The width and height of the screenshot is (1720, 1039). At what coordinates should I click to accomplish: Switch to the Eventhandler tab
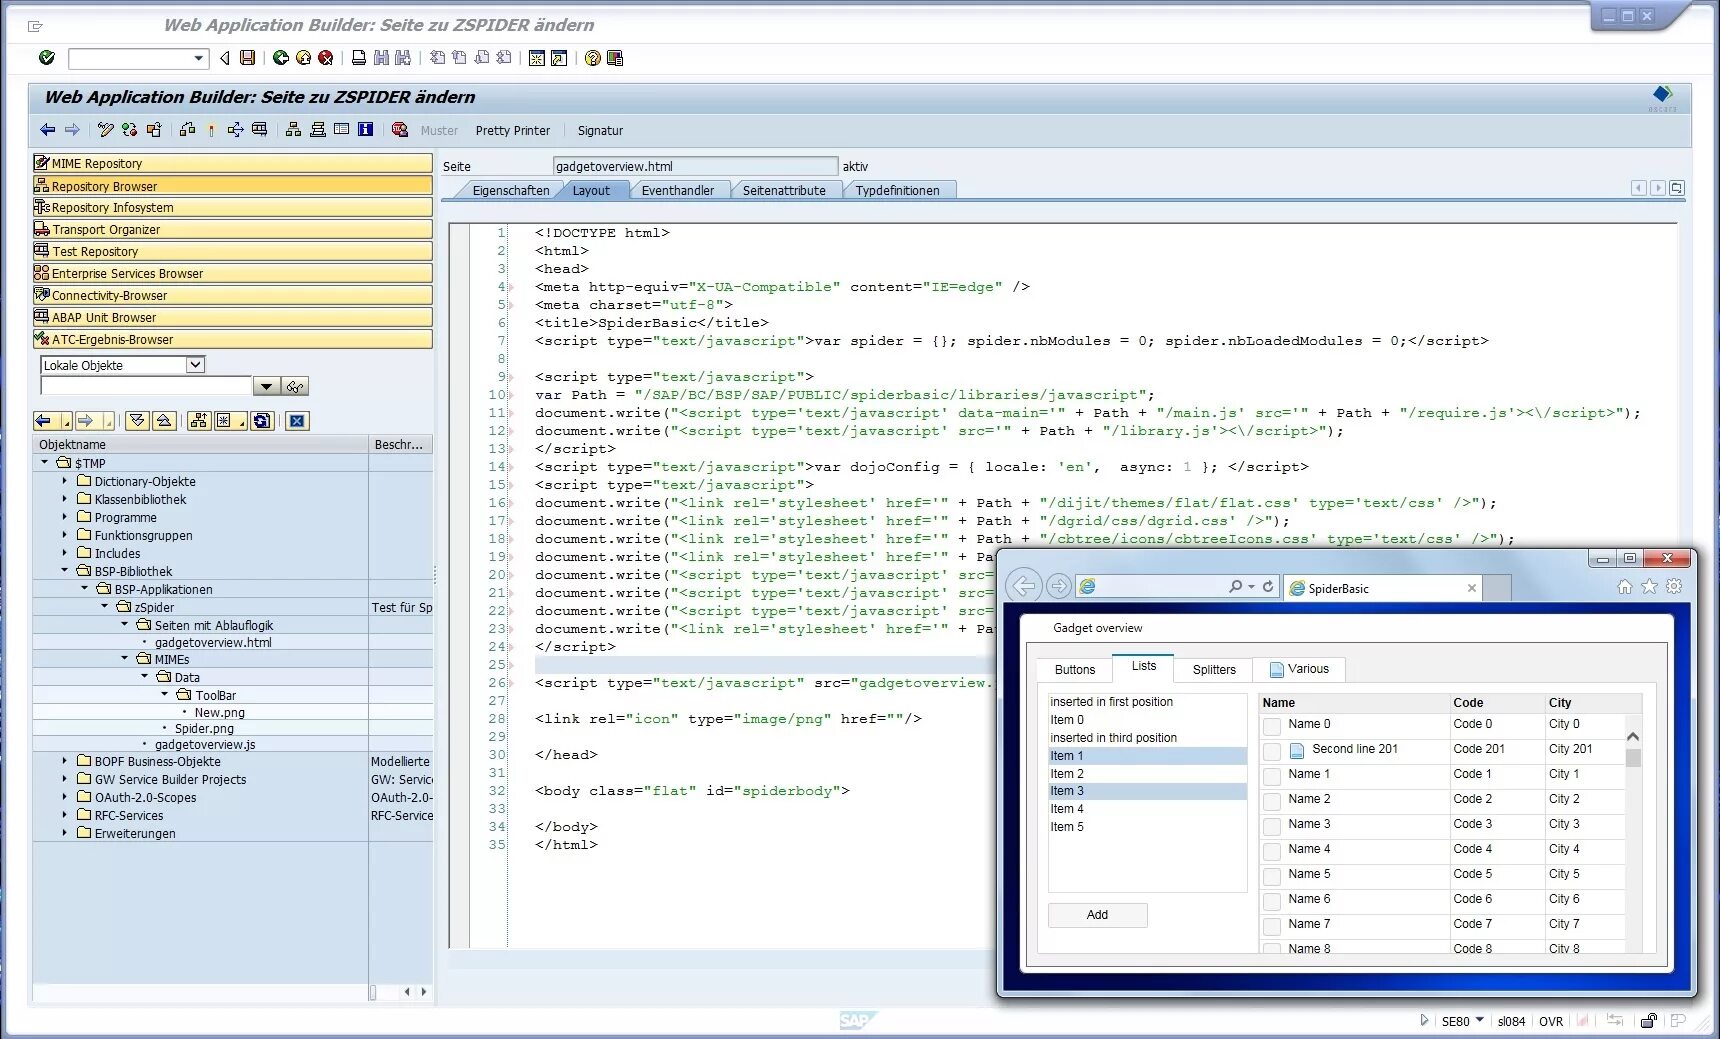(678, 190)
